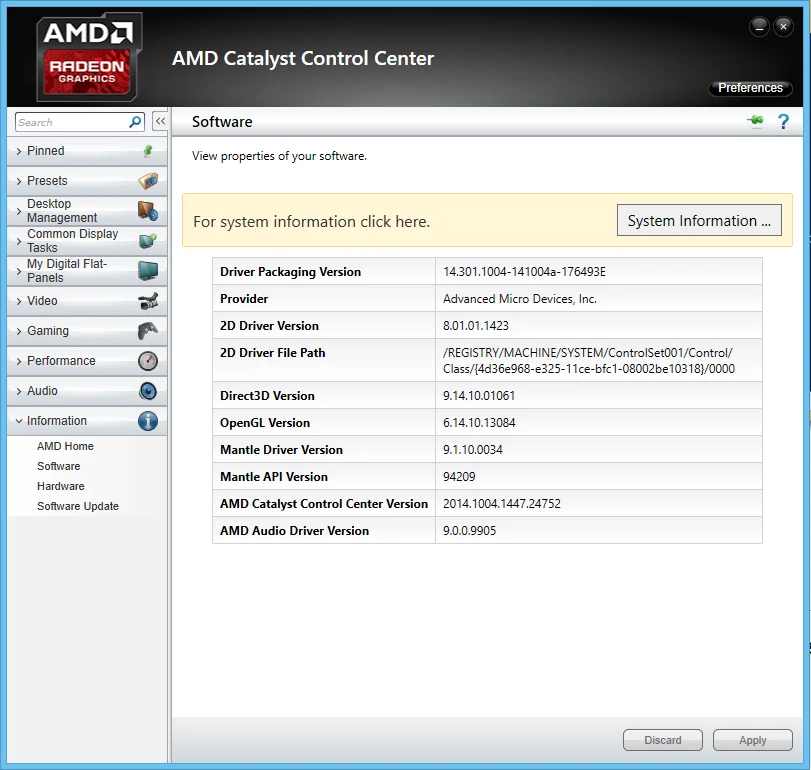Select Software under Information
This screenshot has height=770, width=811.
(x=58, y=466)
